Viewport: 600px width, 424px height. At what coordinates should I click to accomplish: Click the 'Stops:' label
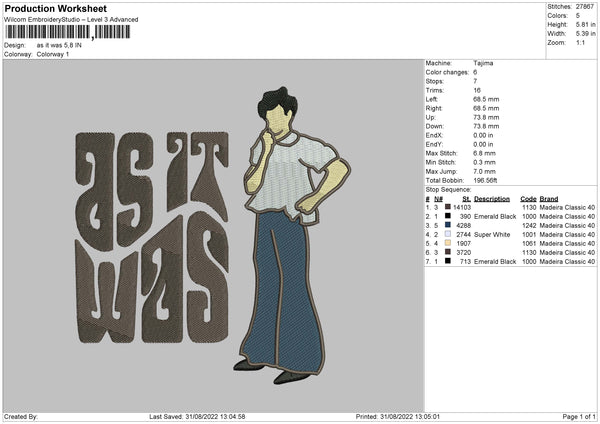[435, 81]
